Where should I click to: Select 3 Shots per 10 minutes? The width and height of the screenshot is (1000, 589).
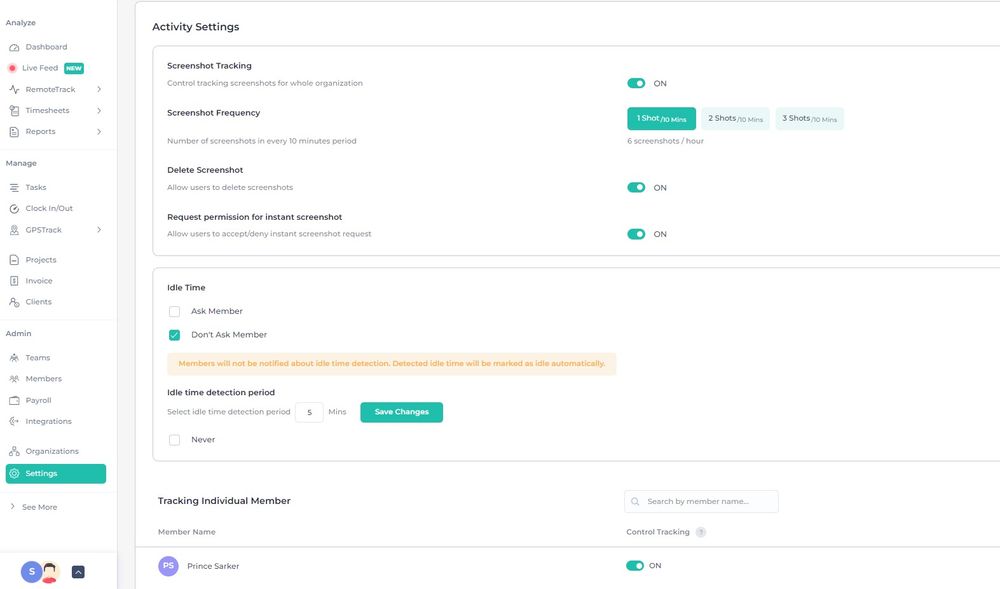(x=810, y=118)
